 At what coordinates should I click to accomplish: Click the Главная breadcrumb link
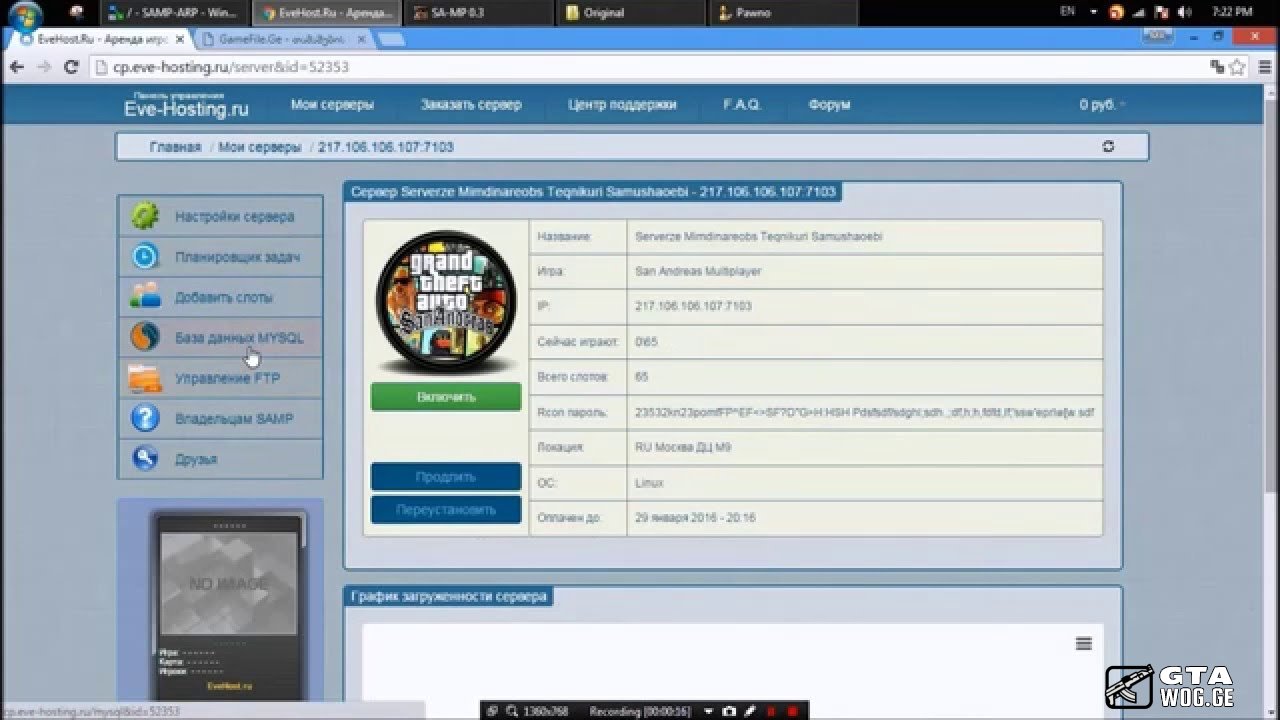tap(175, 147)
